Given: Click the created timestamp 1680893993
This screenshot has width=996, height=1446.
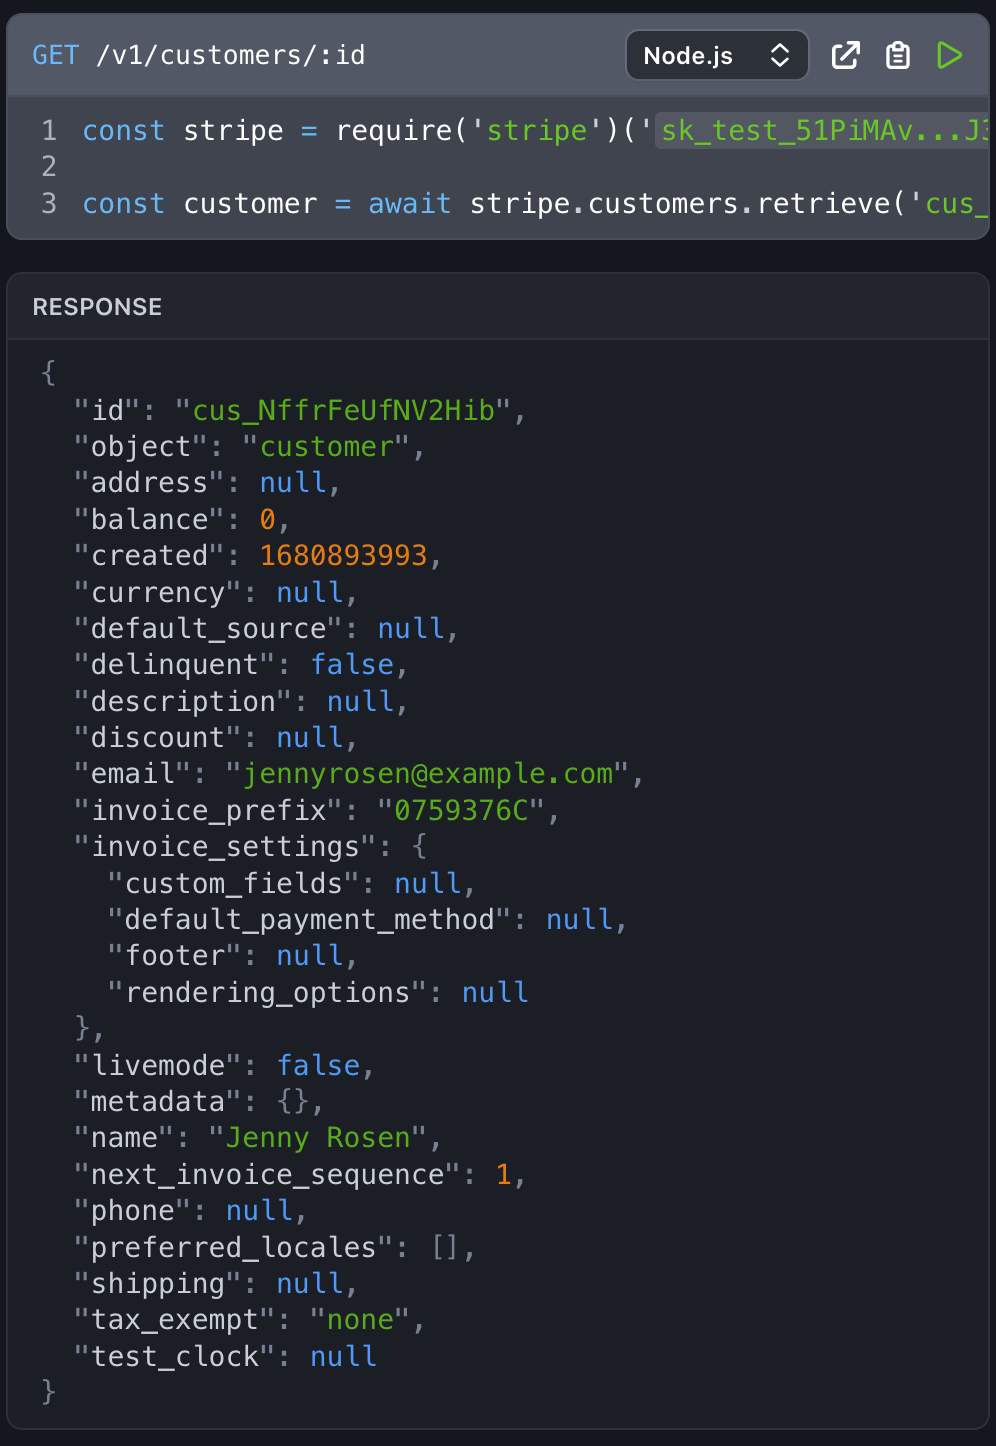Looking at the screenshot, I should [344, 555].
